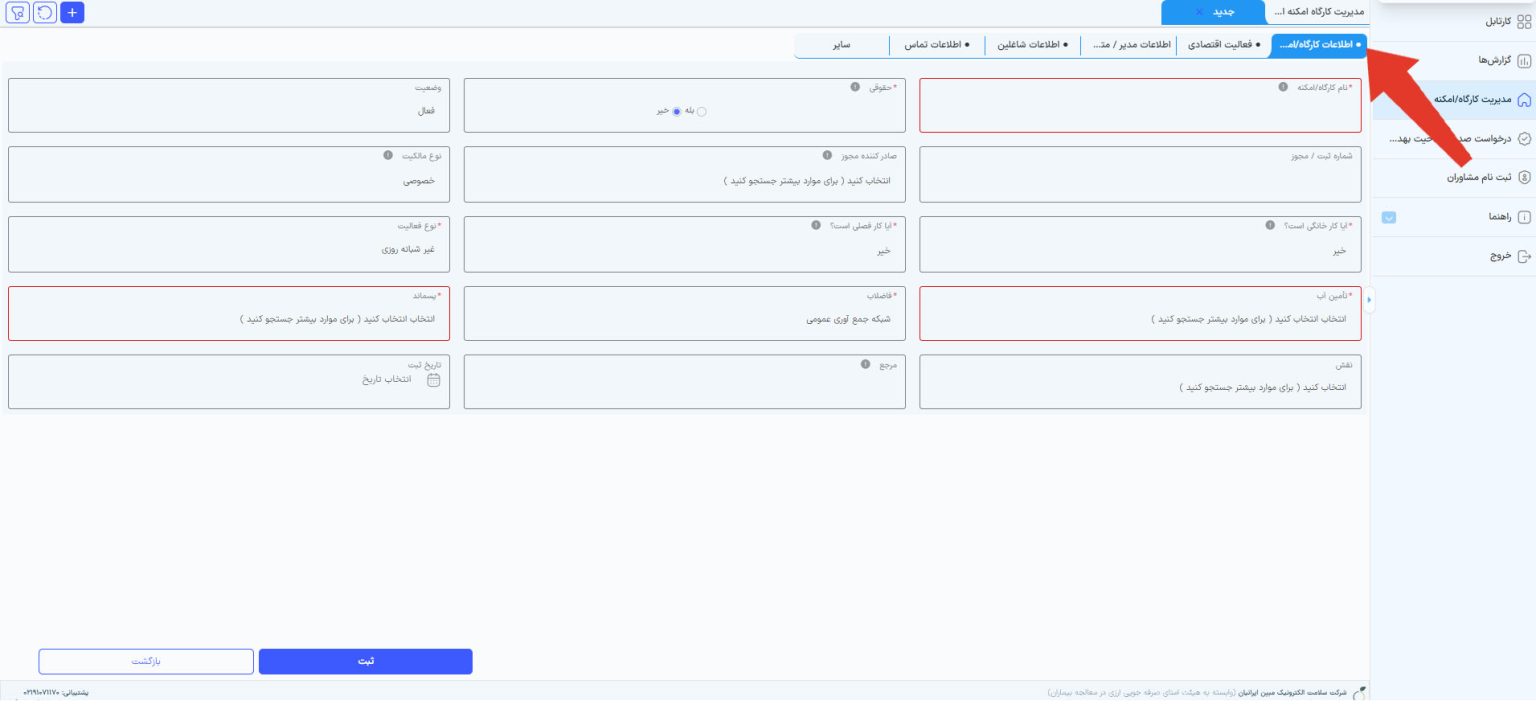Click the info icon beside آیا کار خانگی است؟

point(1270,225)
